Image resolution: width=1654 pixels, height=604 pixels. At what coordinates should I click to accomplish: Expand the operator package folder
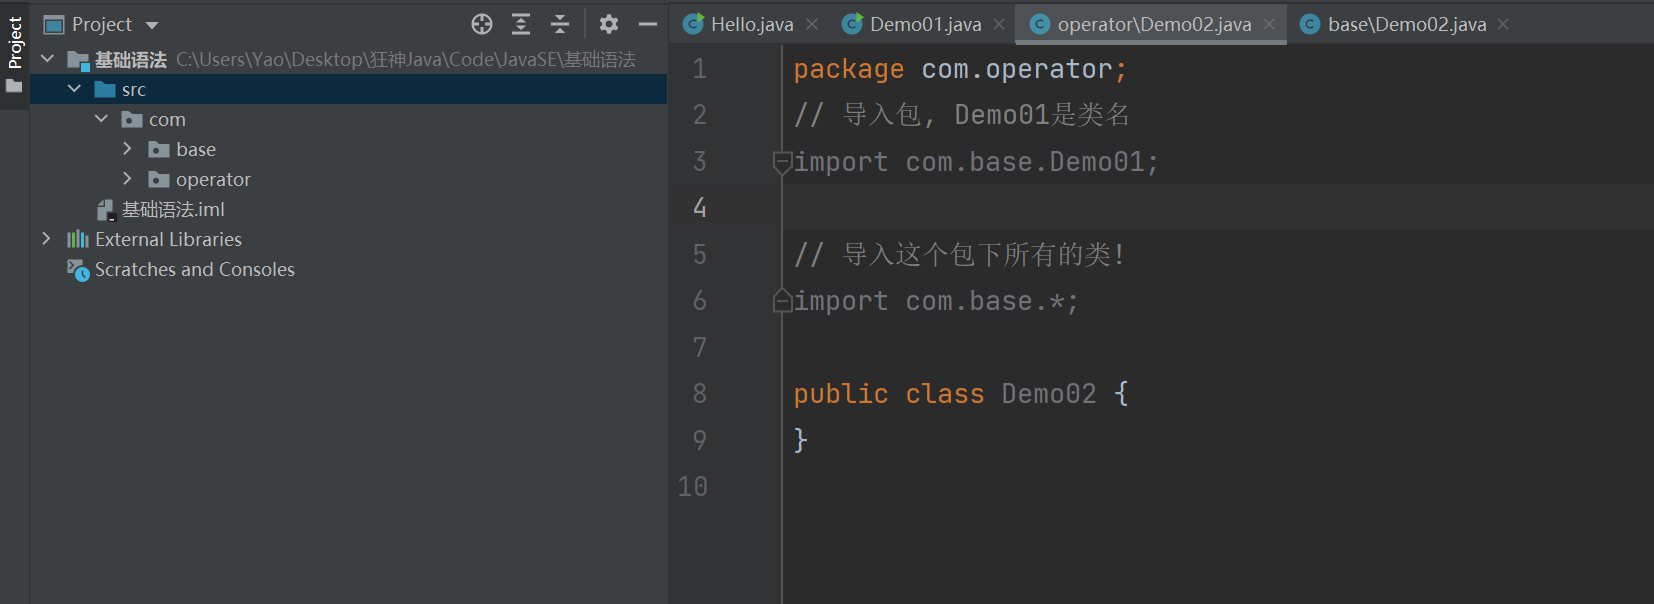click(127, 179)
